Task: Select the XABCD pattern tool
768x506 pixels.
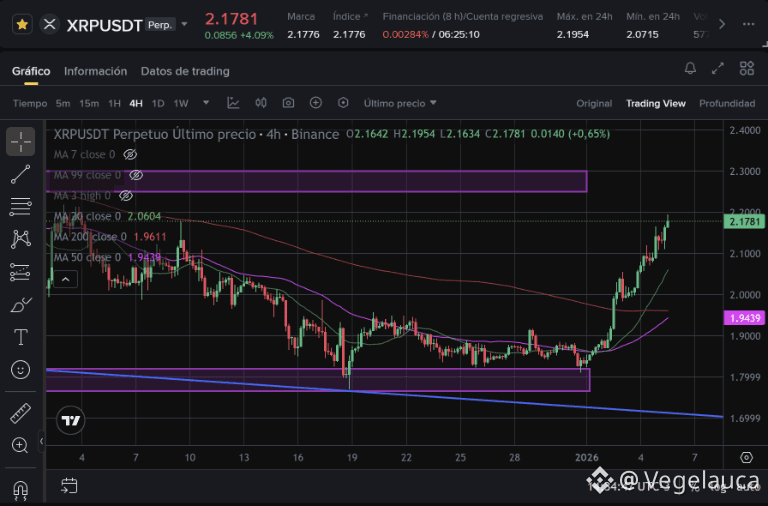Action: click(x=21, y=239)
